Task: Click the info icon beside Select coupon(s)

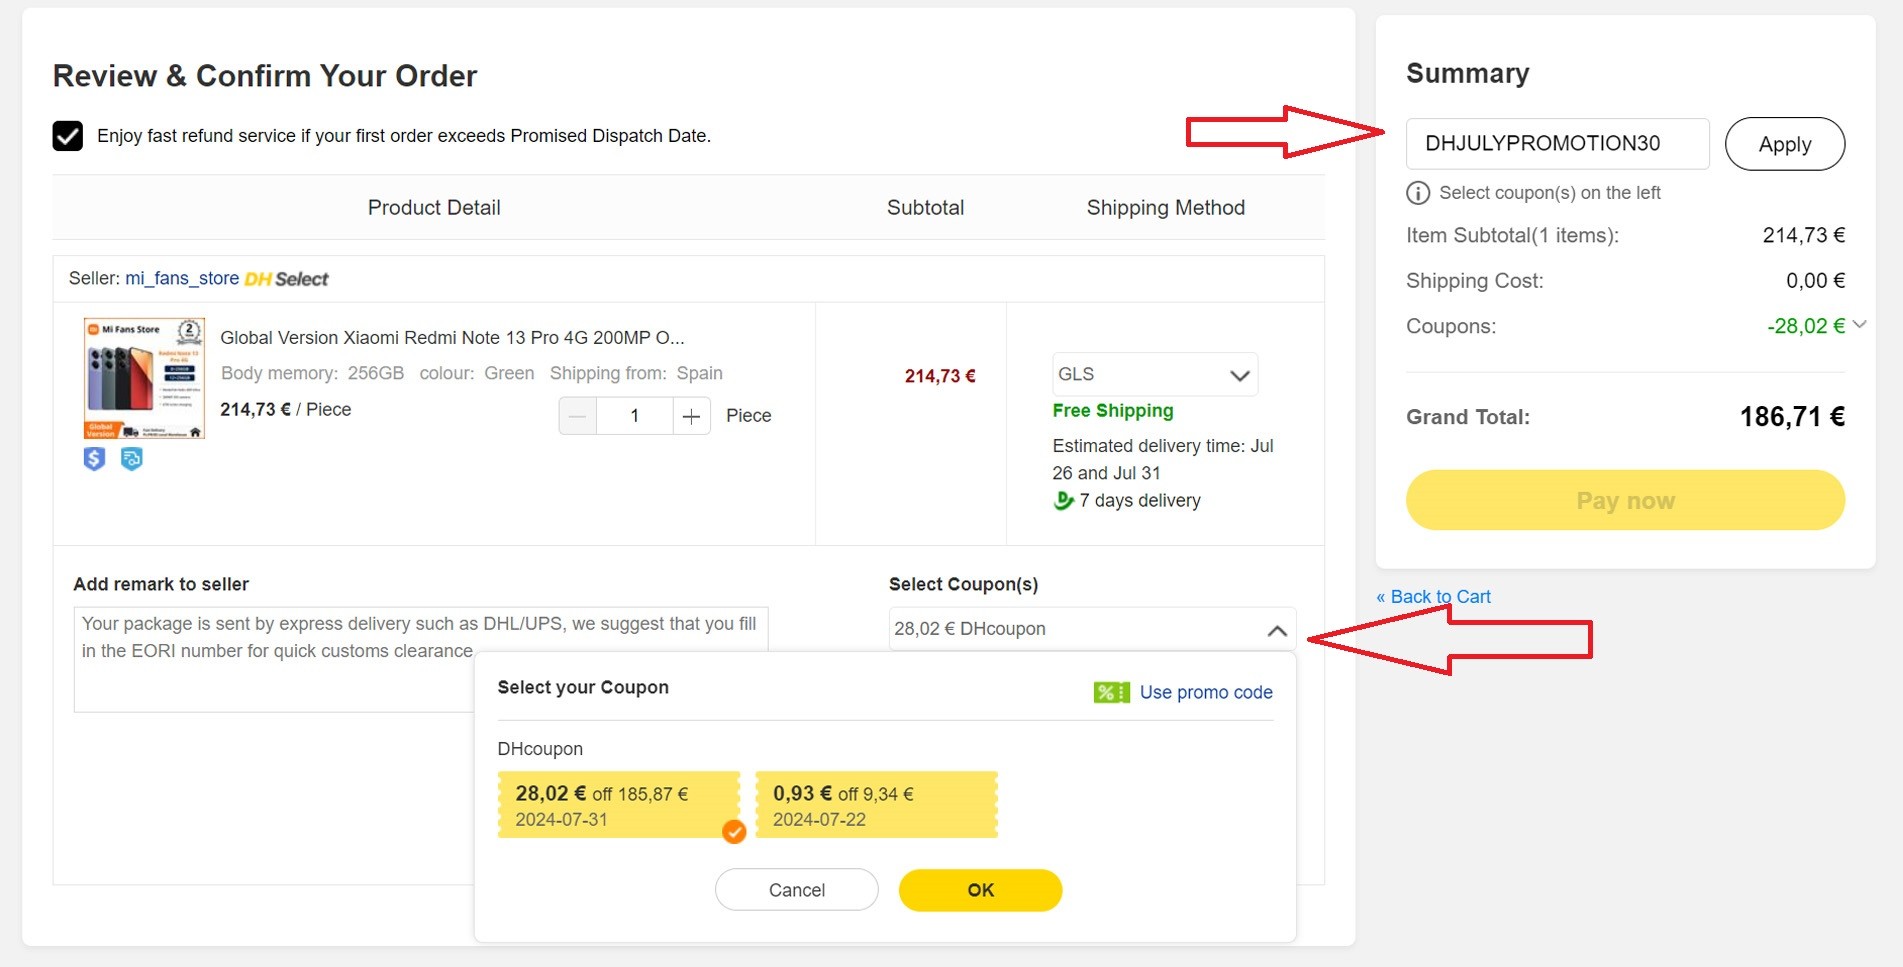Action: click(1418, 193)
